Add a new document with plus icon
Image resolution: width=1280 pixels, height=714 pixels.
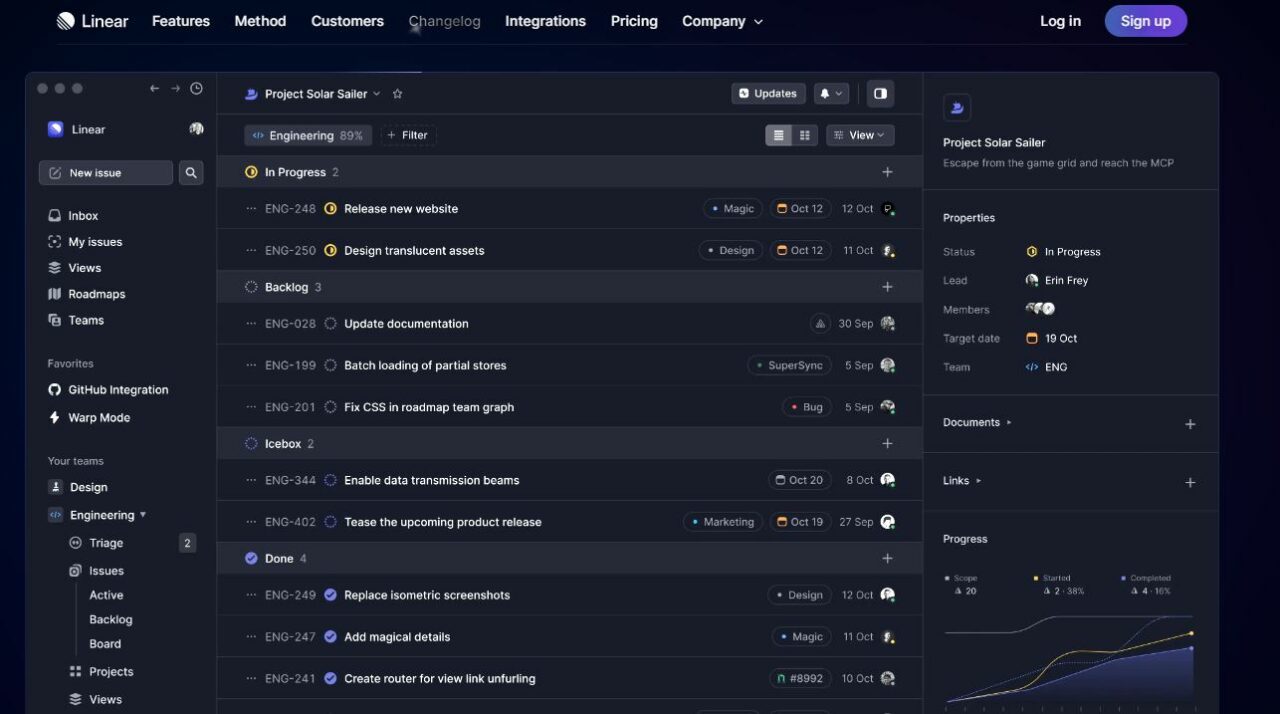point(1190,424)
